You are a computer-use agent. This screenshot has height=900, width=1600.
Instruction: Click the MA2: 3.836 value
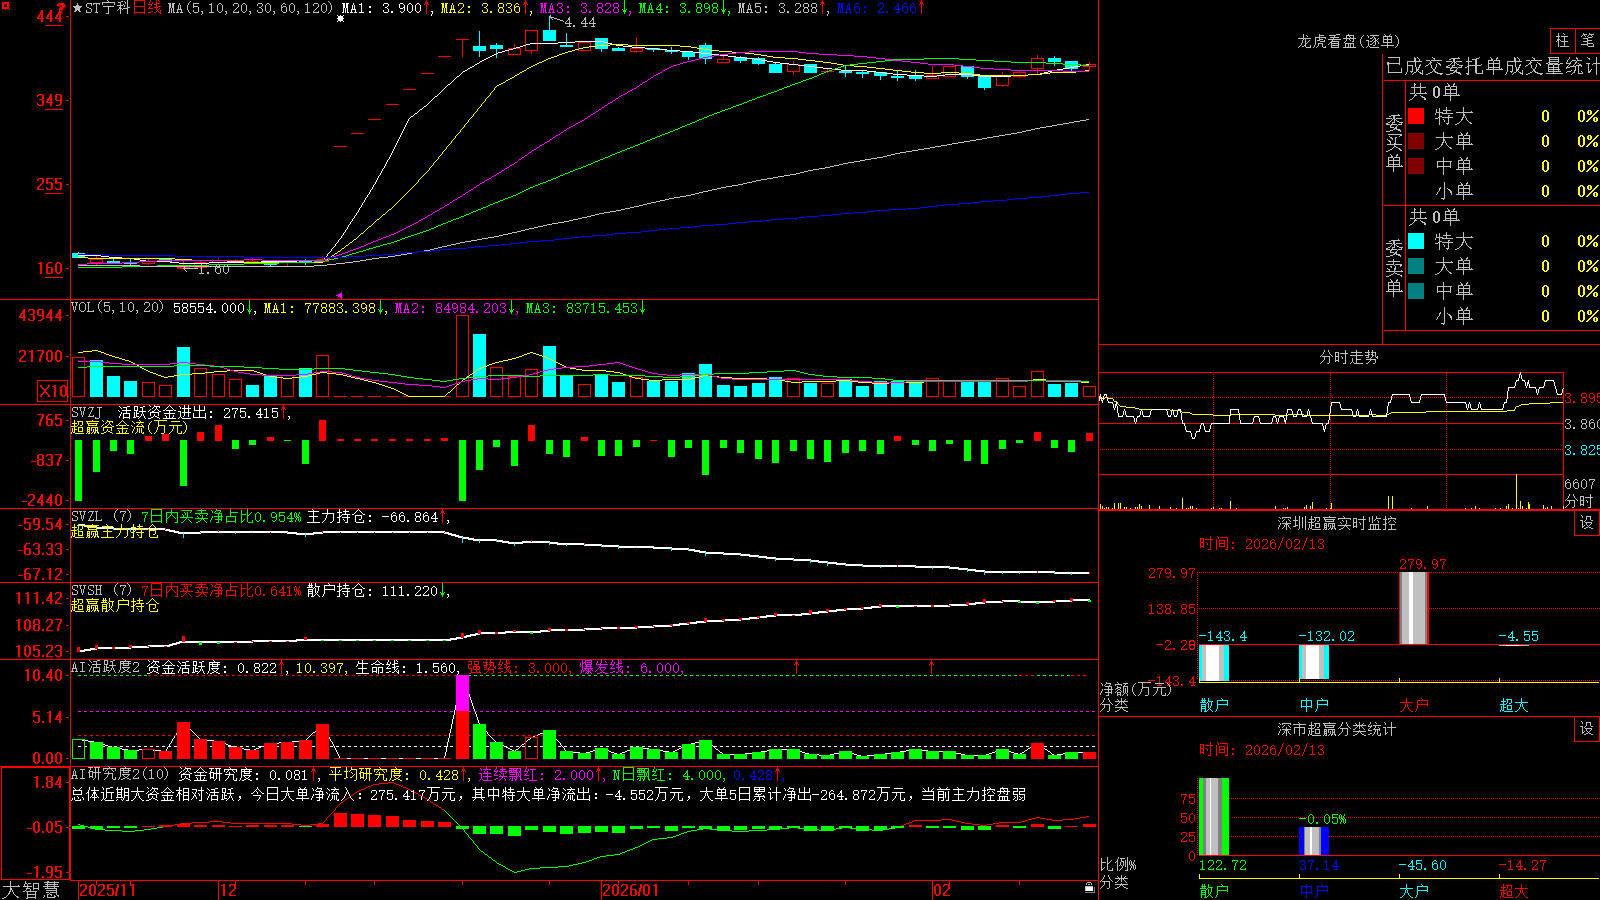pyautogui.click(x=481, y=8)
